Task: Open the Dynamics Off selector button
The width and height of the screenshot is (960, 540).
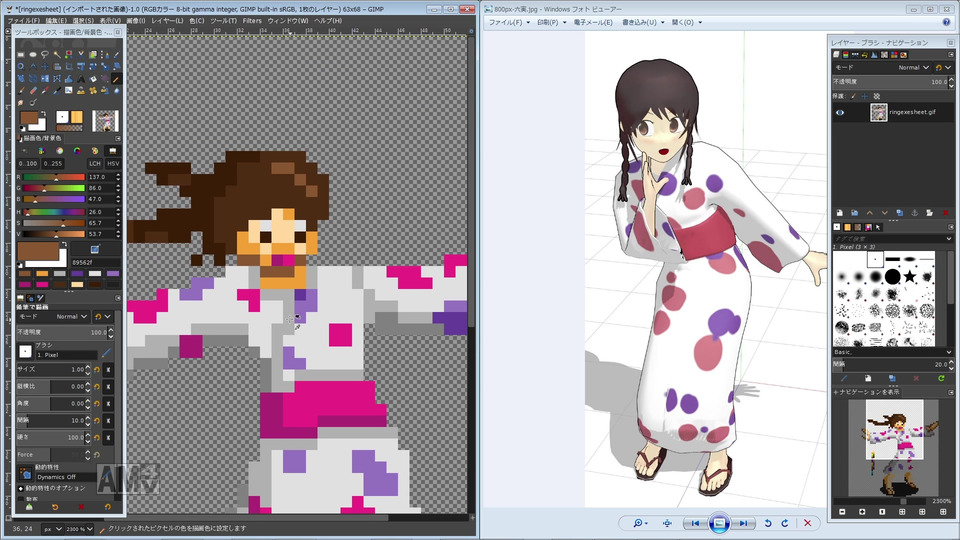Action: [x=25, y=473]
